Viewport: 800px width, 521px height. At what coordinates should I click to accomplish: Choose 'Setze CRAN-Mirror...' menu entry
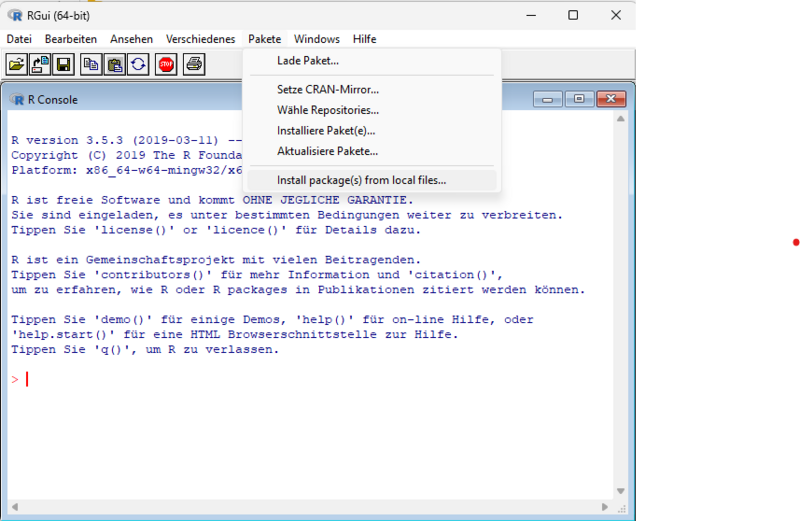coord(327,90)
